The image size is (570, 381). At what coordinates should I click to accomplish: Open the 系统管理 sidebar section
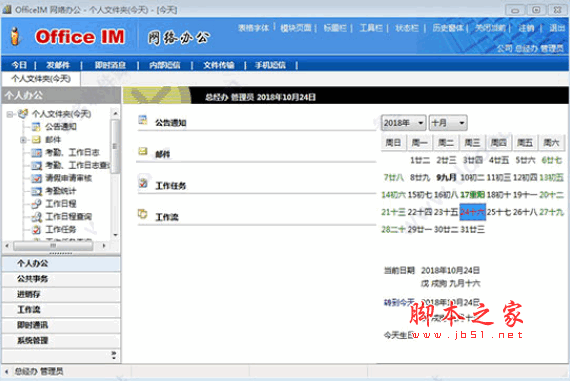coord(61,341)
